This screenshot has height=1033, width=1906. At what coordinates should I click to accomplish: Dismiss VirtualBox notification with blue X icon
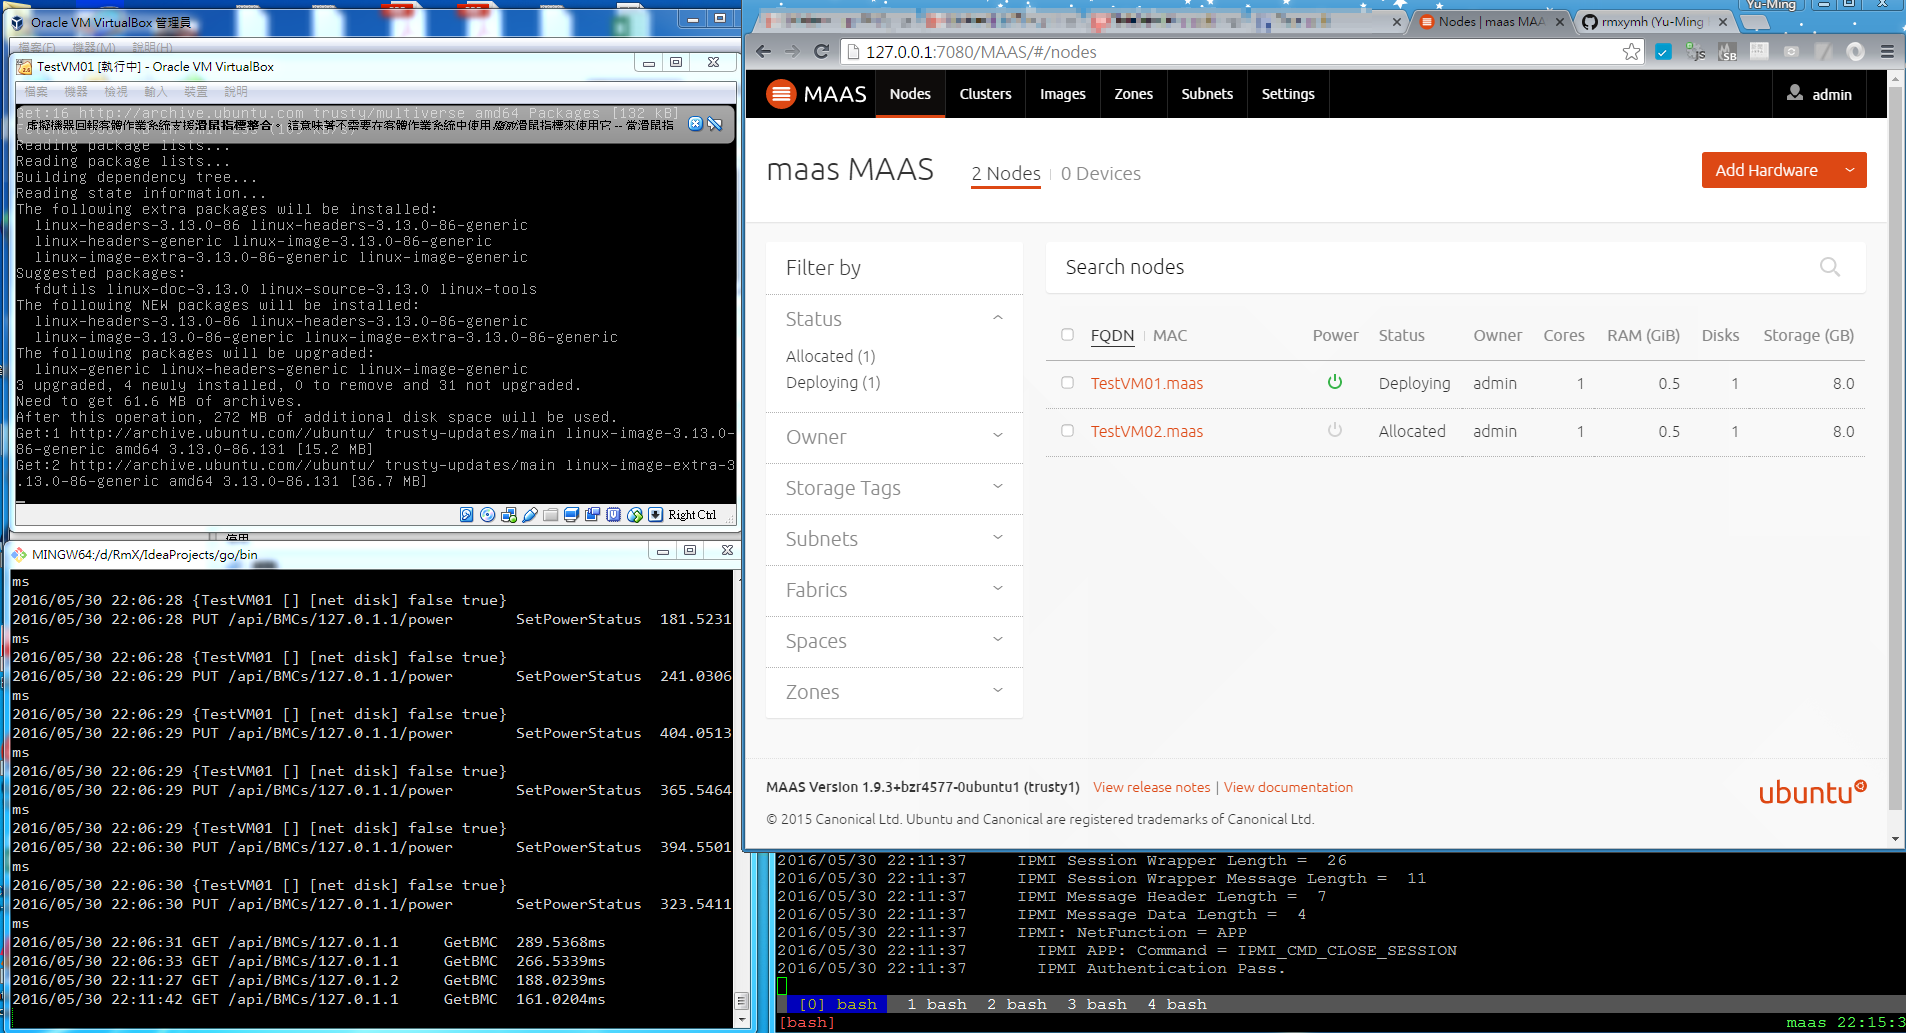pos(696,124)
